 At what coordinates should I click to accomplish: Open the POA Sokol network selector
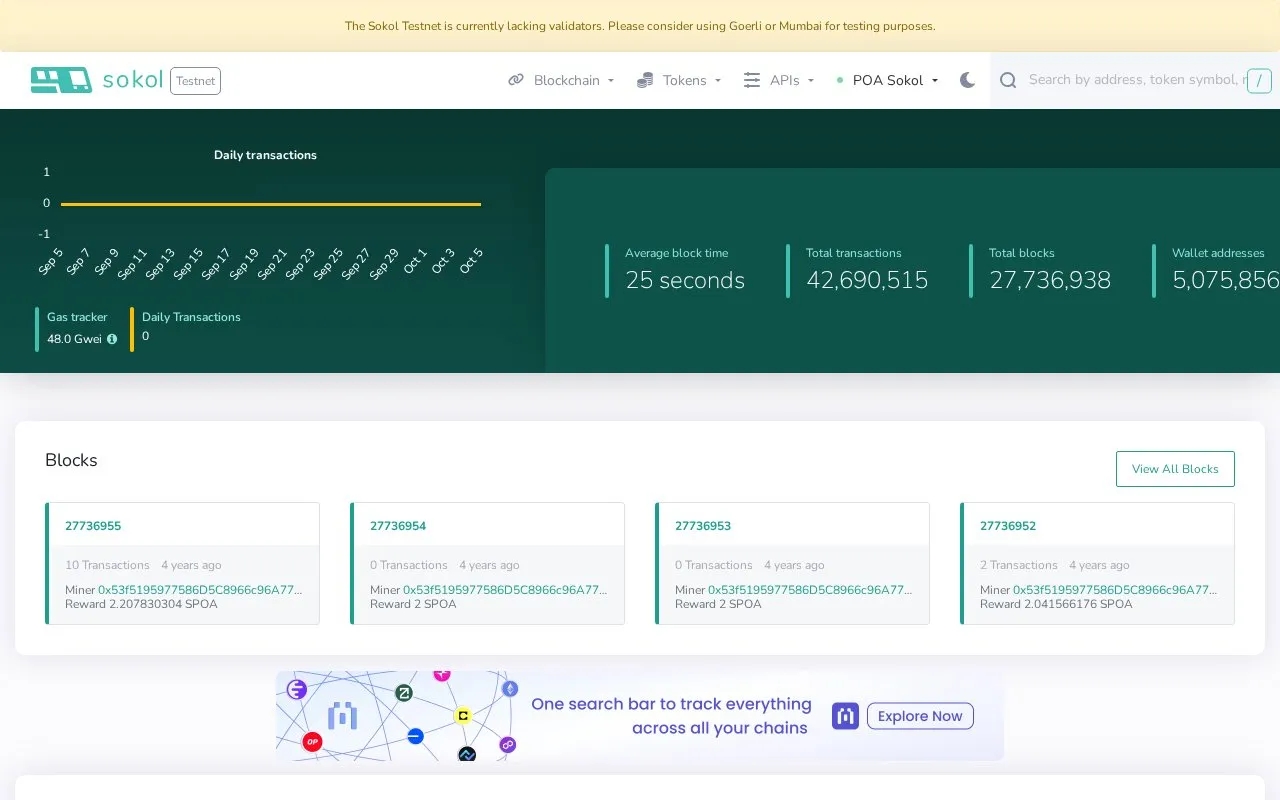888,80
